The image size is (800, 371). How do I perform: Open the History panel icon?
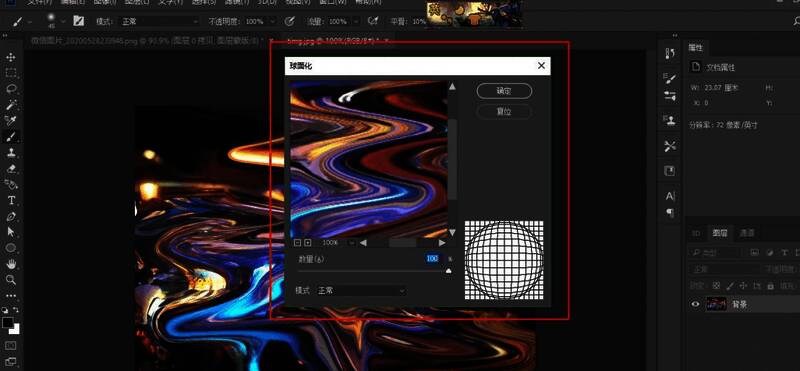tap(670, 53)
